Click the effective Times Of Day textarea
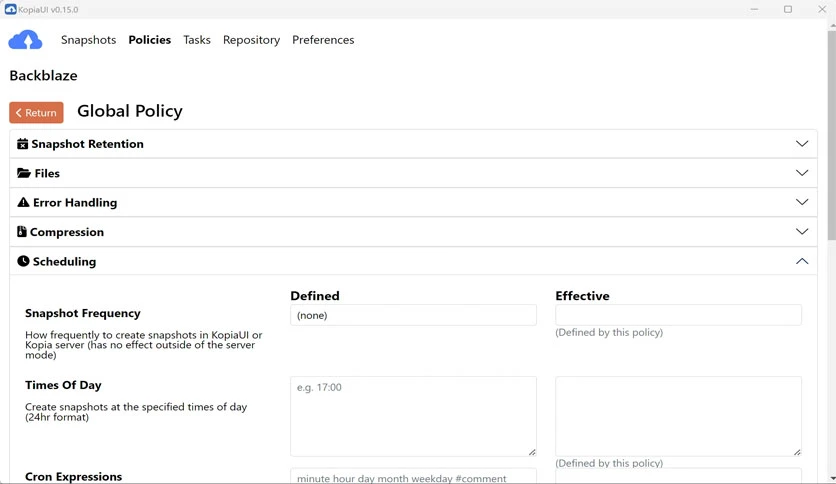The height and width of the screenshot is (484, 836). click(x=678, y=416)
